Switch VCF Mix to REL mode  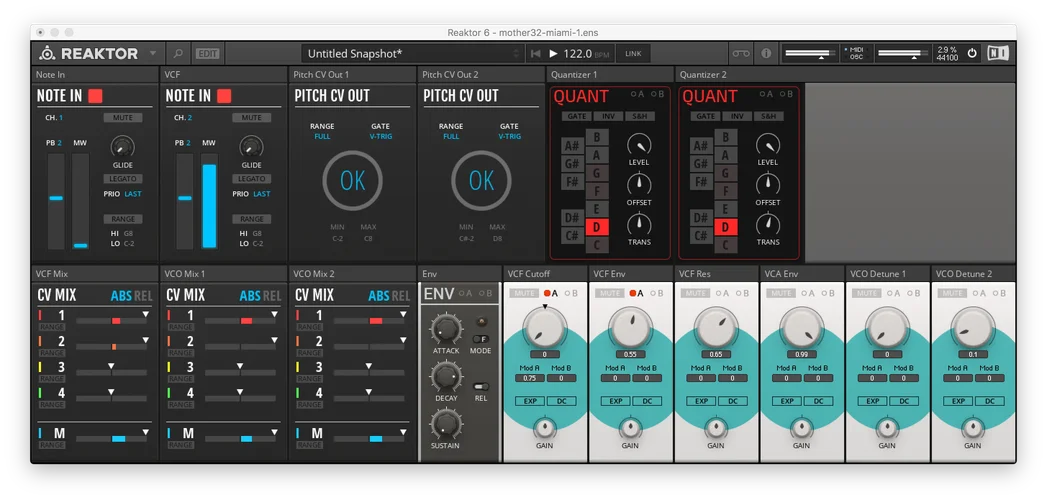click(x=143, y=296)
